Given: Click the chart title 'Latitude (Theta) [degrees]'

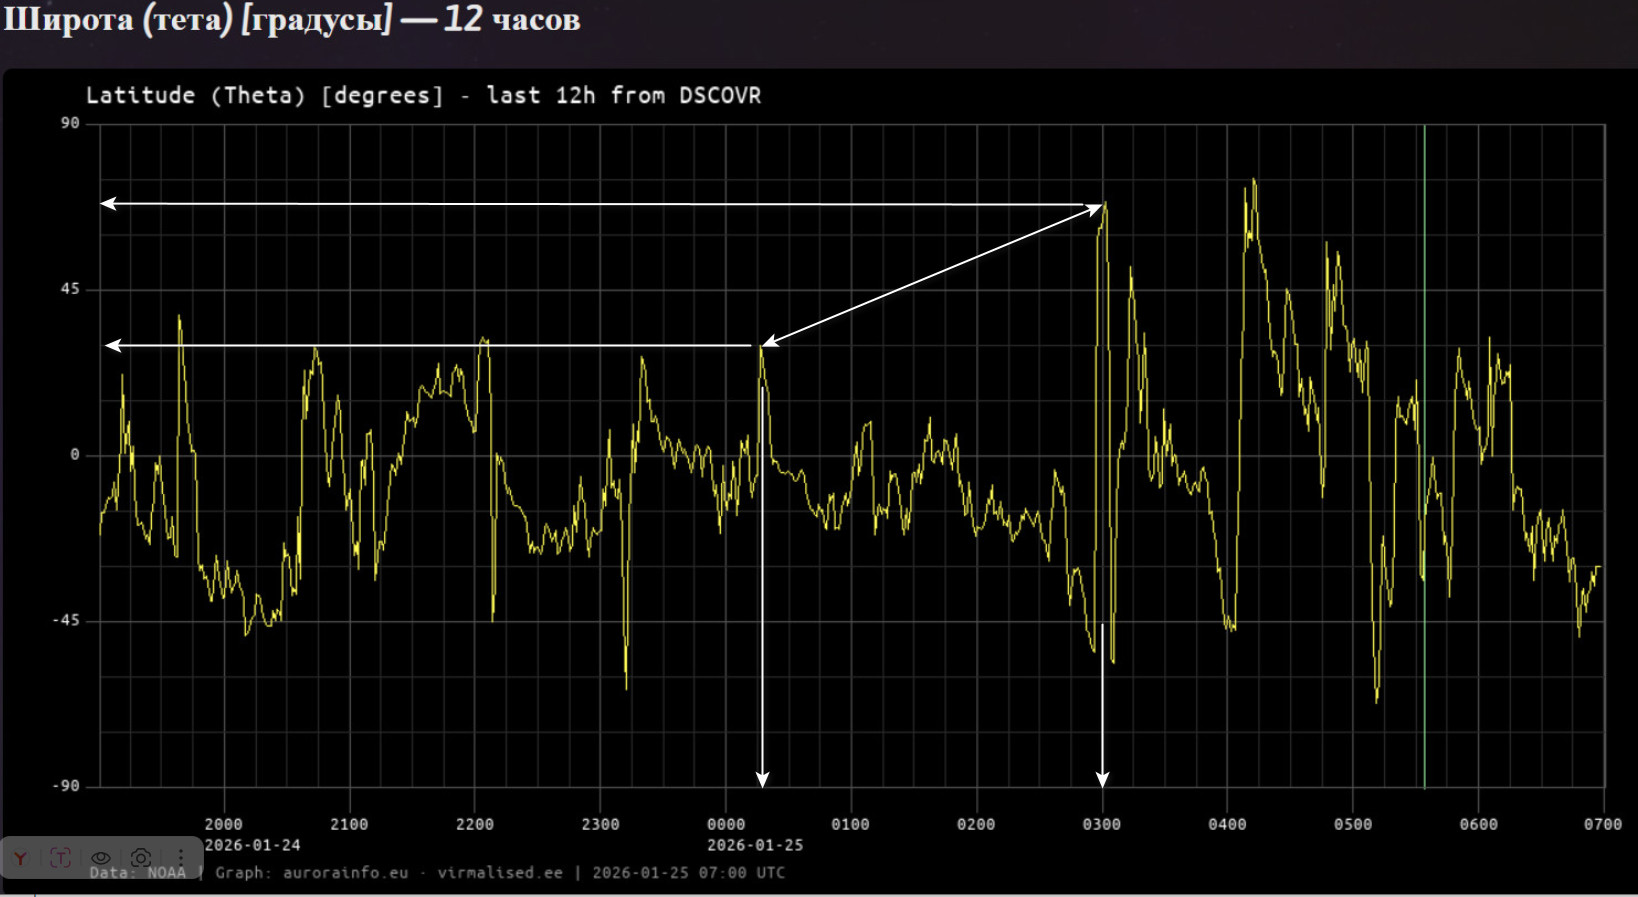Looking at the screenshot, I should click(265, 96).
